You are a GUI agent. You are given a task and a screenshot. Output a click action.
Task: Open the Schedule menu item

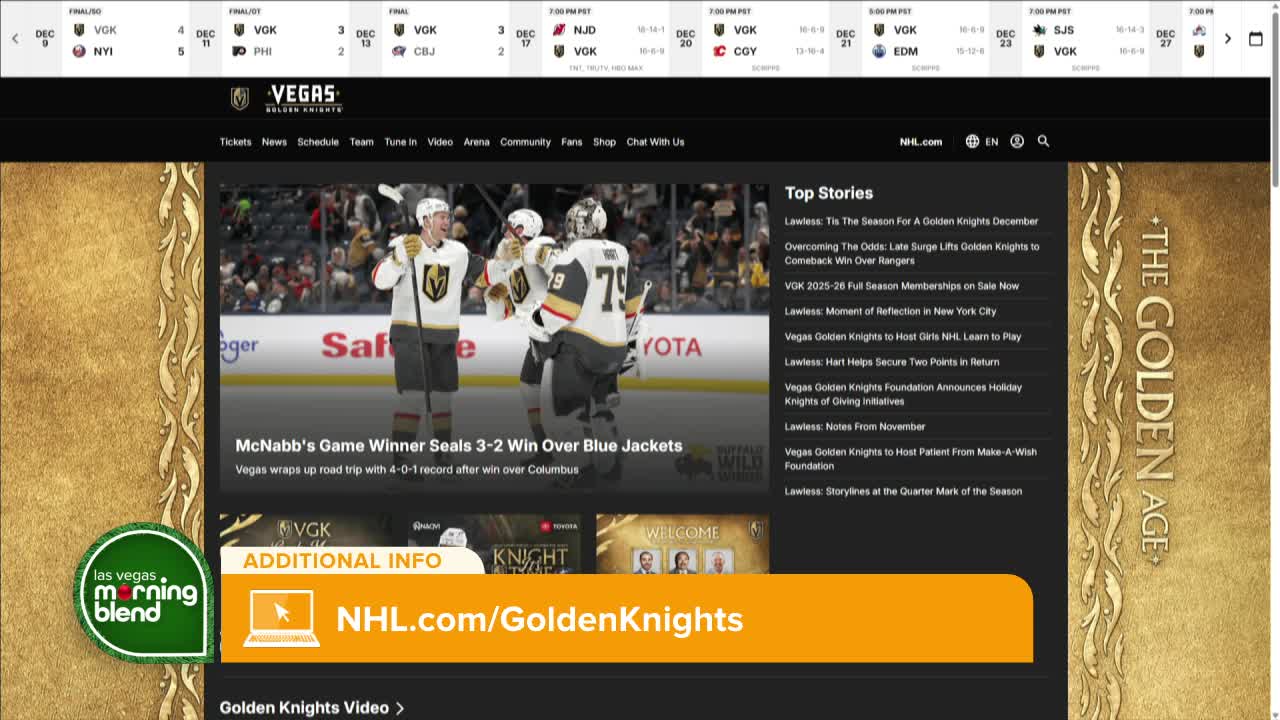(318, 142)
